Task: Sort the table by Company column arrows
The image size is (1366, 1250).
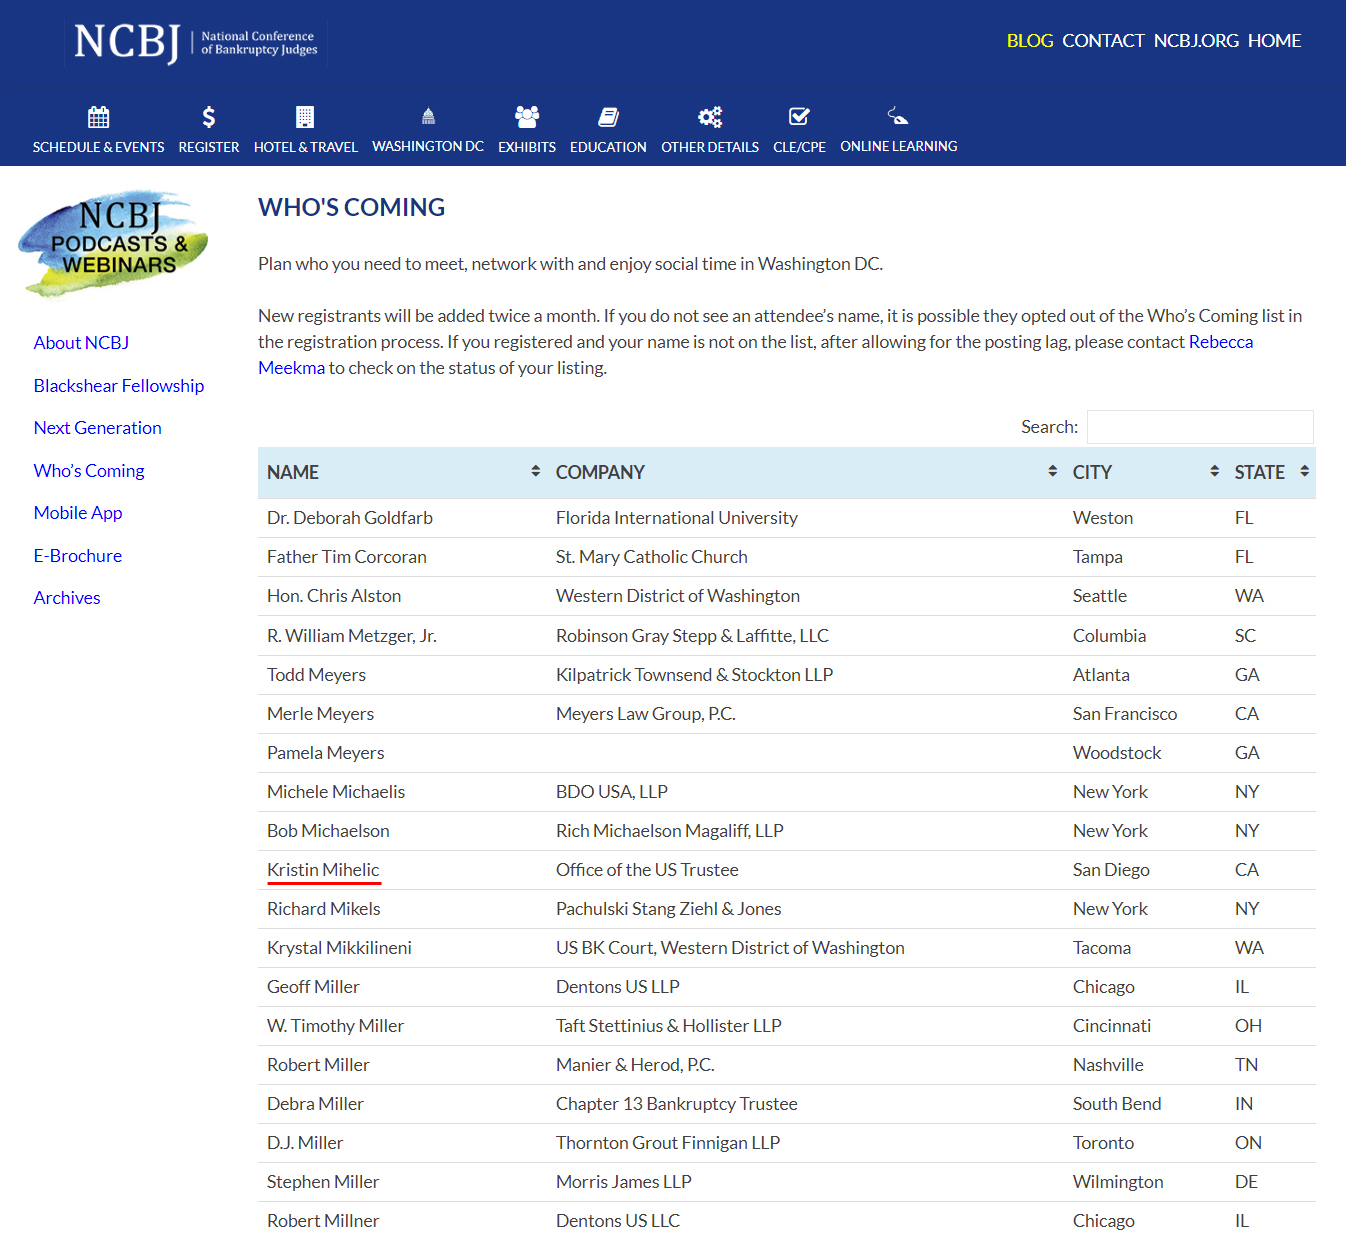Action: [x=1052, y=471]
